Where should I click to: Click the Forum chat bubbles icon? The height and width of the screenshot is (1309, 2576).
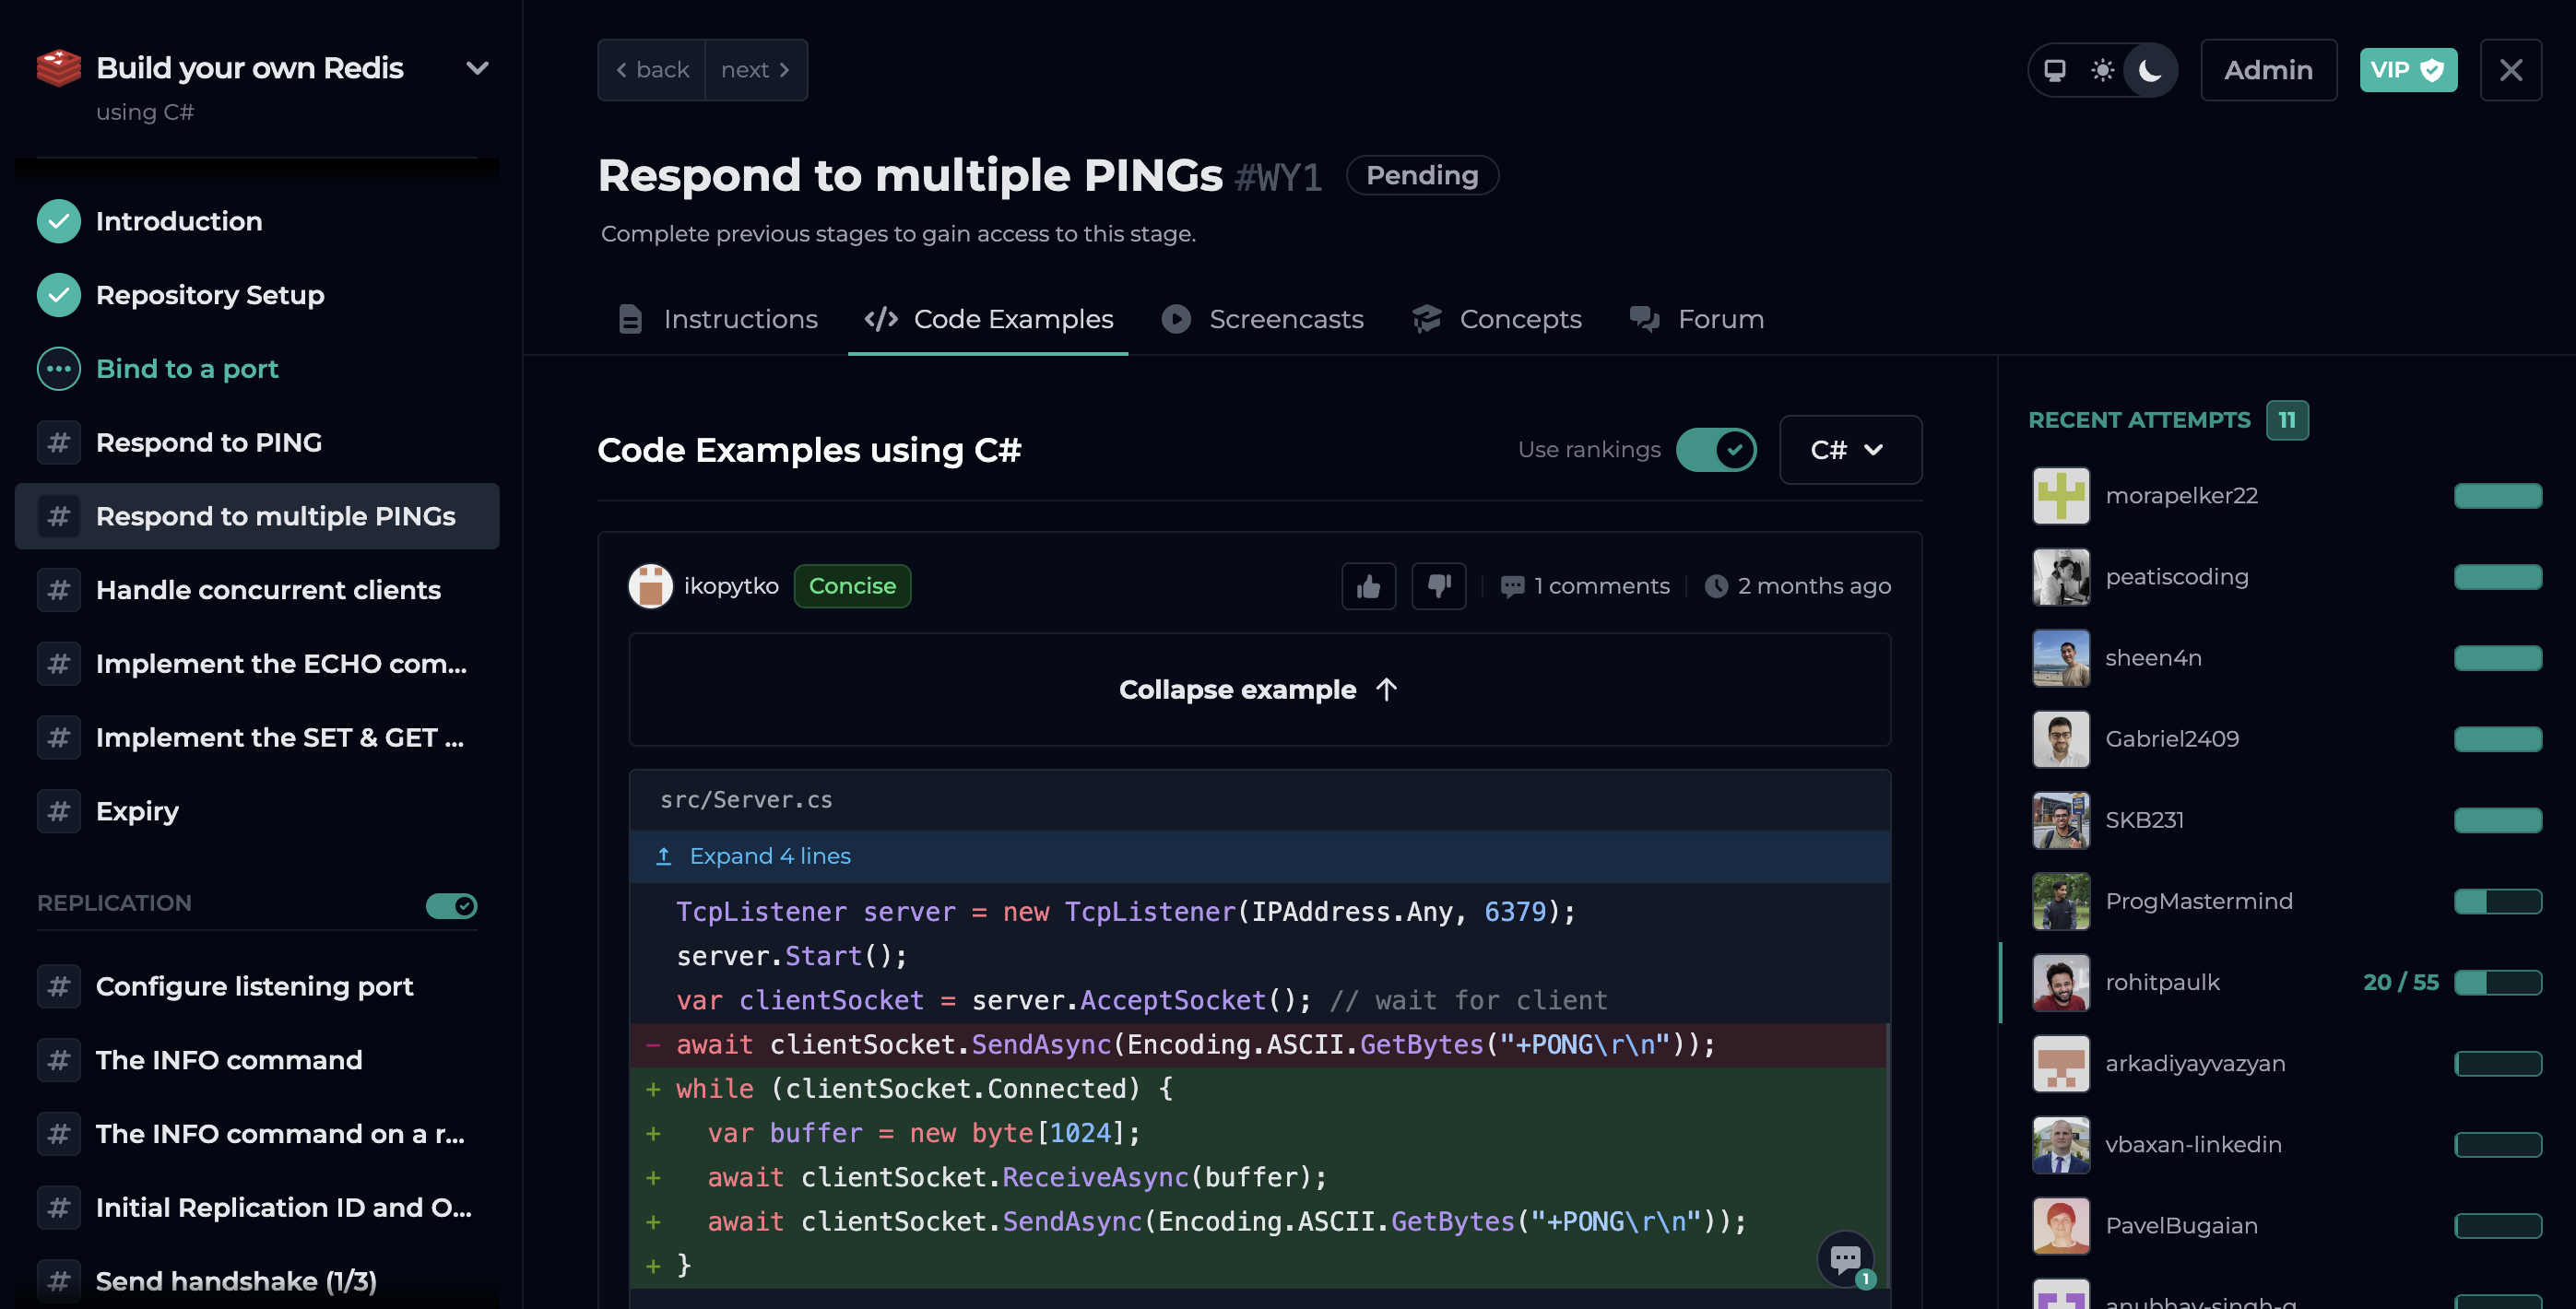click(x=1645, y=319)
